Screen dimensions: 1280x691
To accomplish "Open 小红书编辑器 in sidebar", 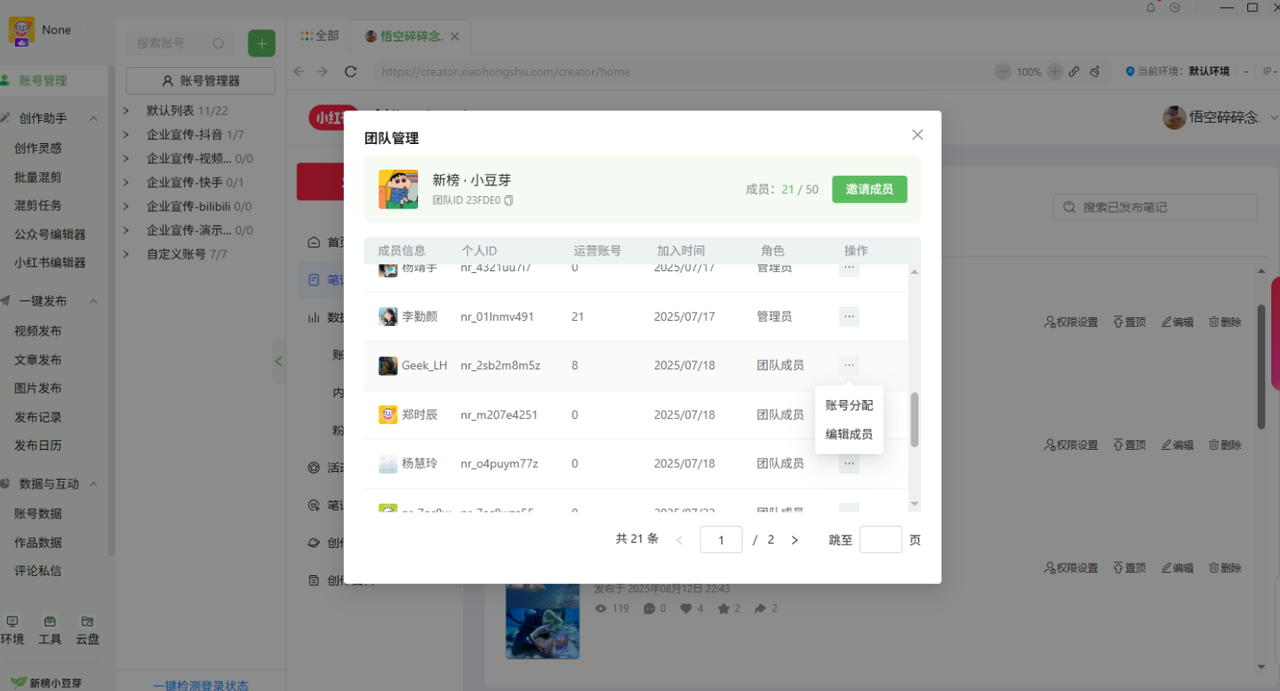I will click(50, 262).
